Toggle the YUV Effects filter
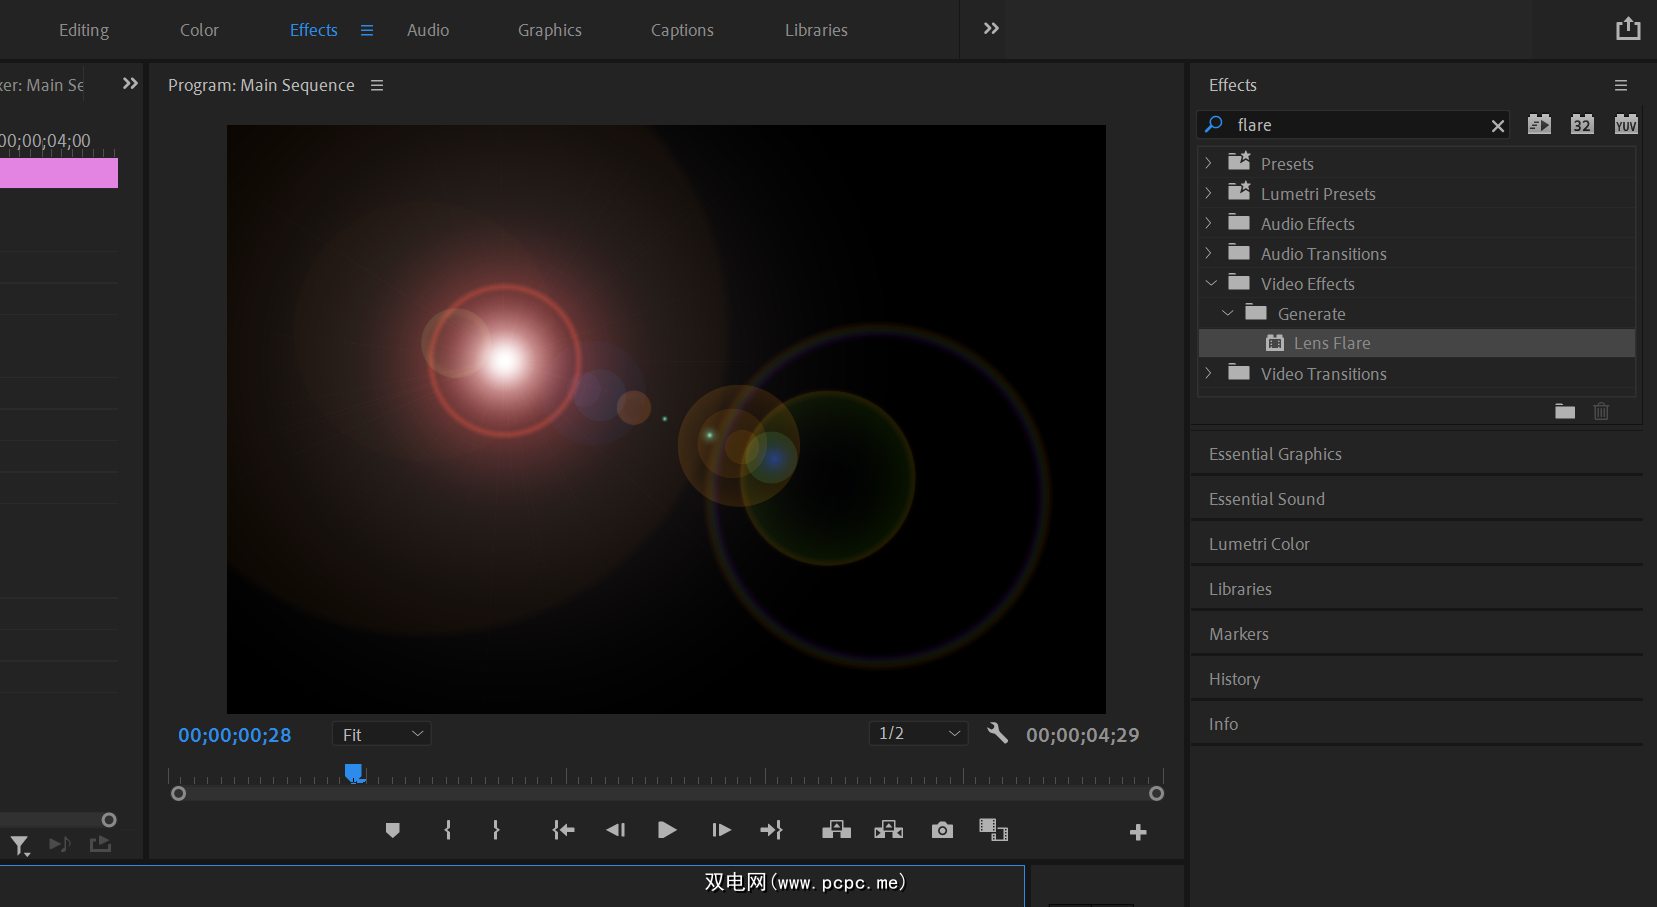1657x907 pixels. coord(1626,124)
